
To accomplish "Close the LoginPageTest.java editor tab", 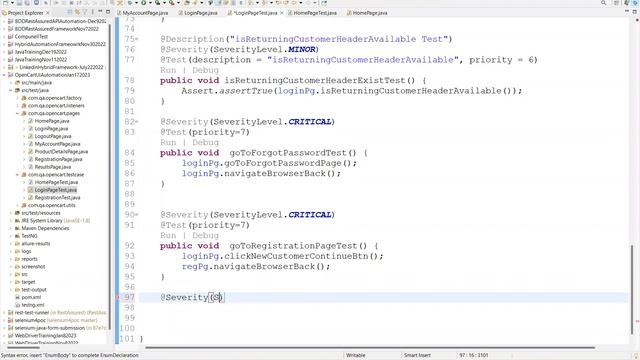I will [x=282, y=13].
